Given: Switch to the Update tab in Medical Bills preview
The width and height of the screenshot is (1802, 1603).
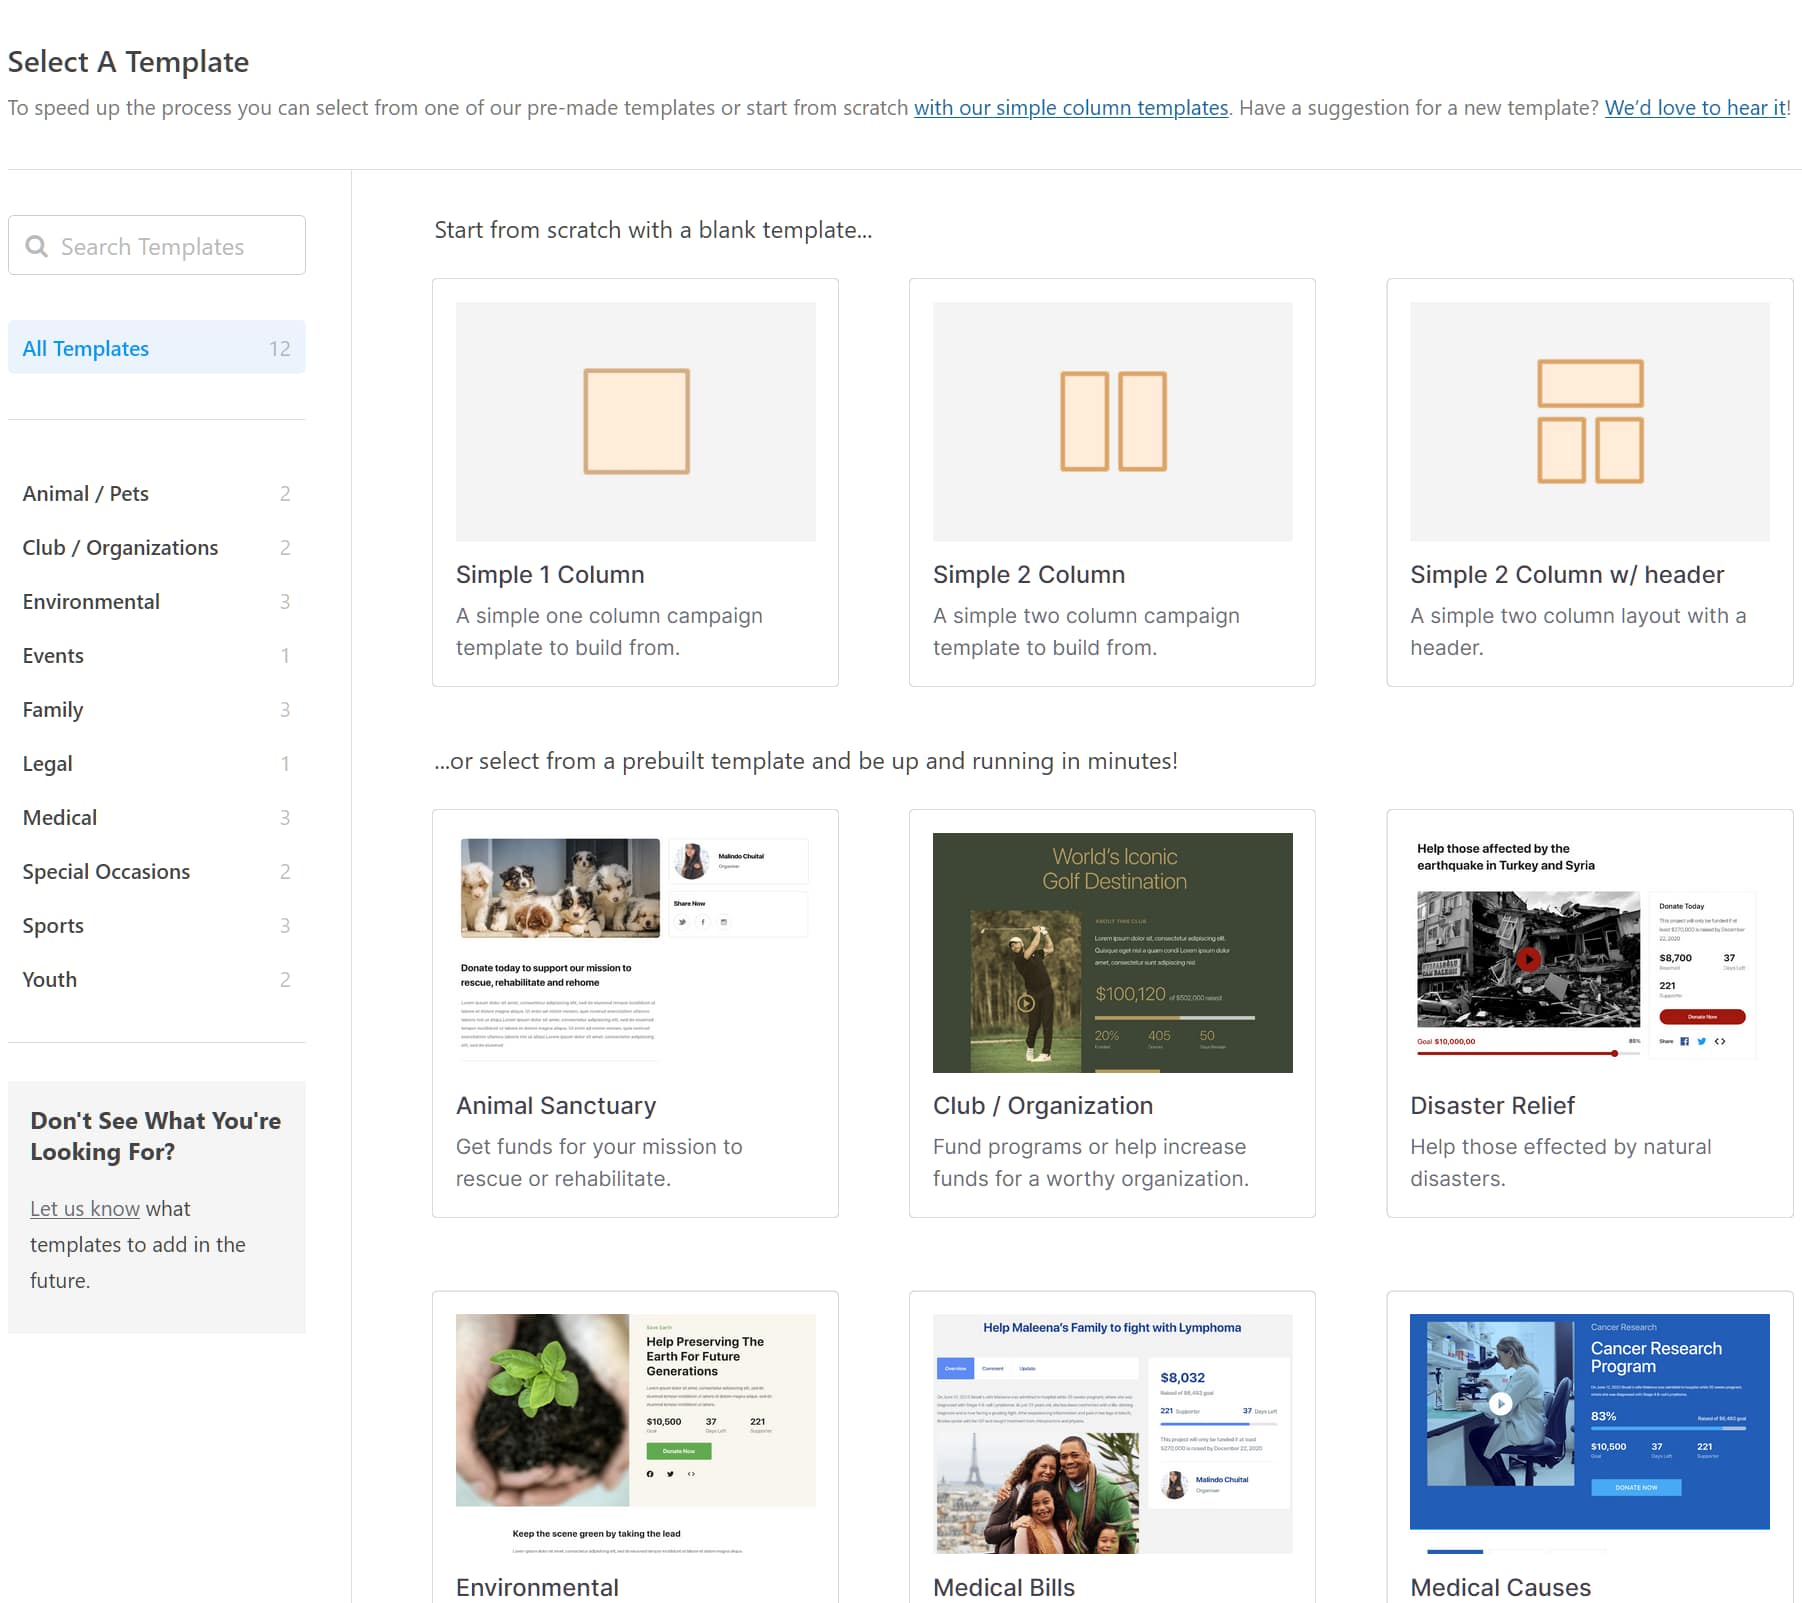Looking at the screenshot, I should (1026, 1368).
